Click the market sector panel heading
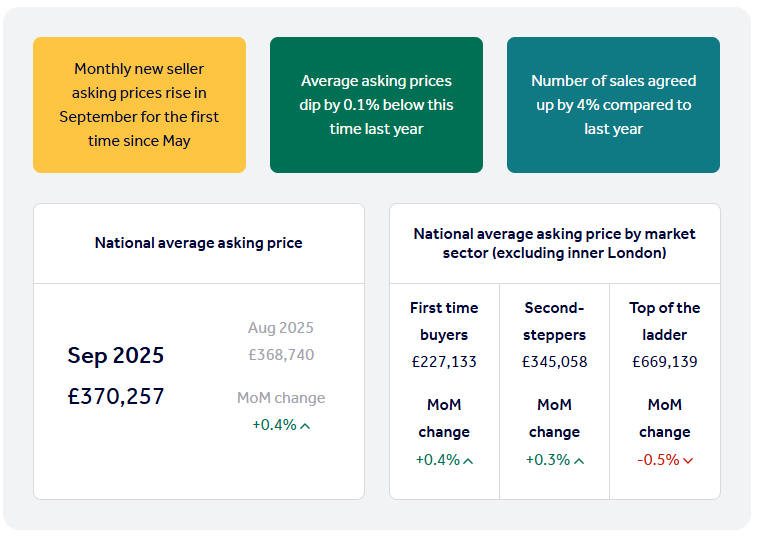 (x=554, y=243)
